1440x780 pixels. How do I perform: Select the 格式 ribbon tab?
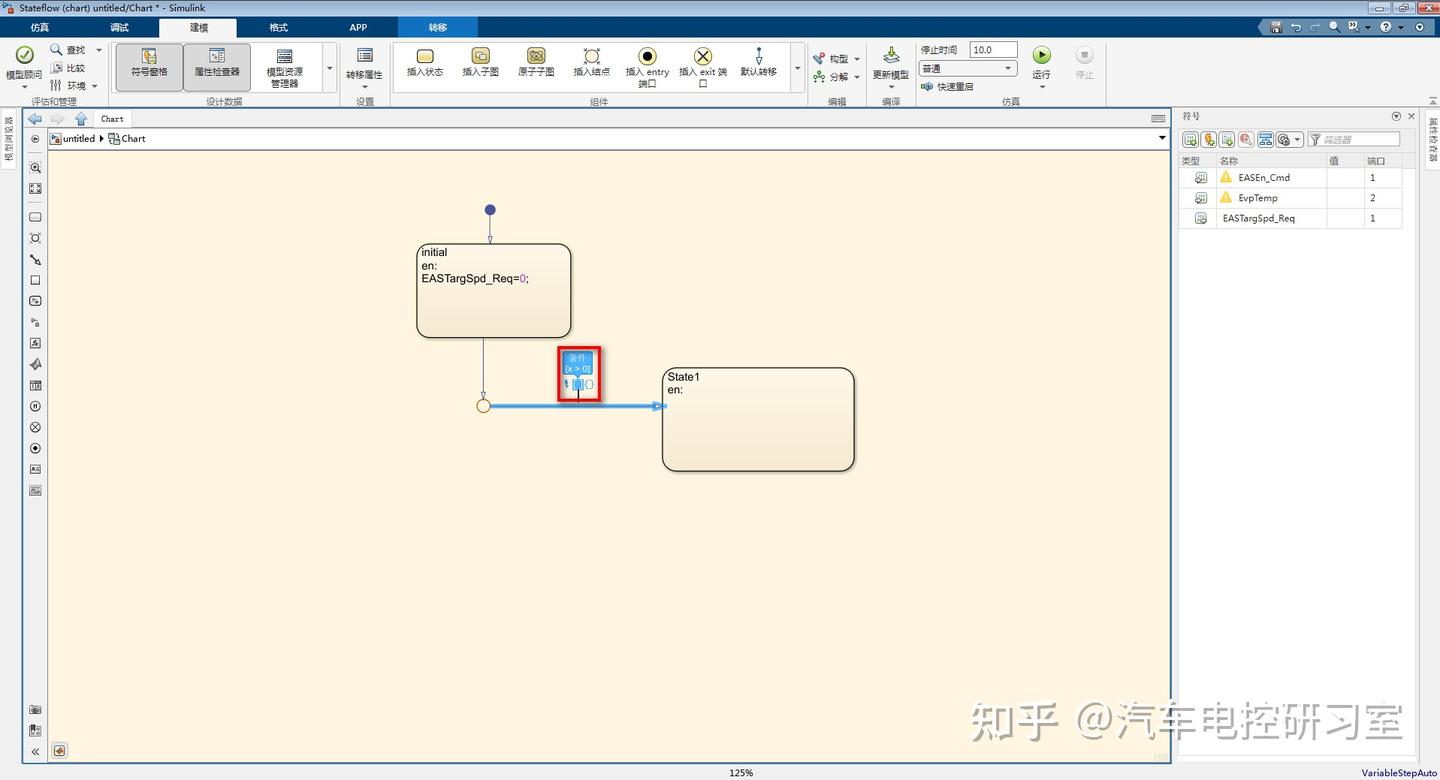[278, 27]
